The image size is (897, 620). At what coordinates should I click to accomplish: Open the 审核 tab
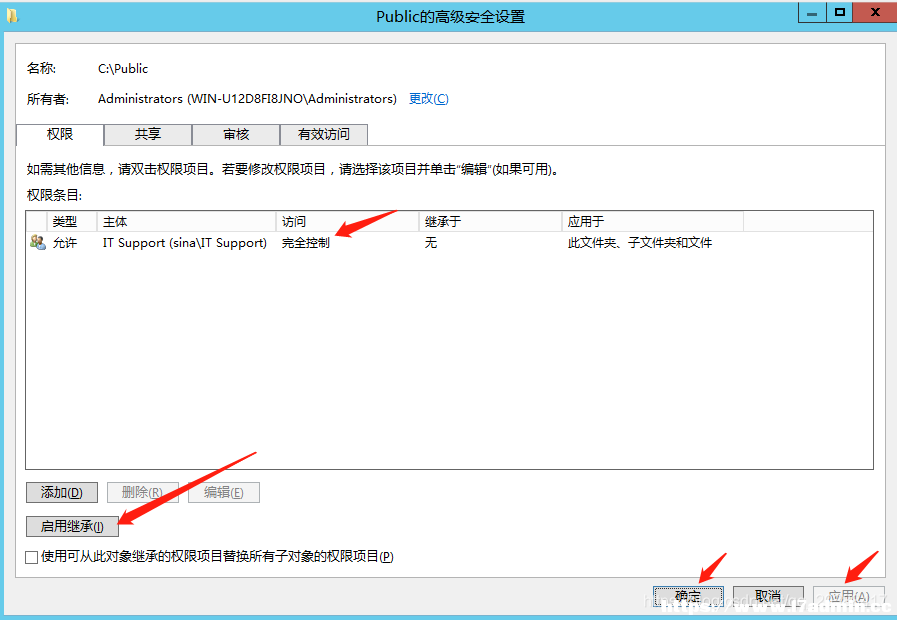pos(236,134)
